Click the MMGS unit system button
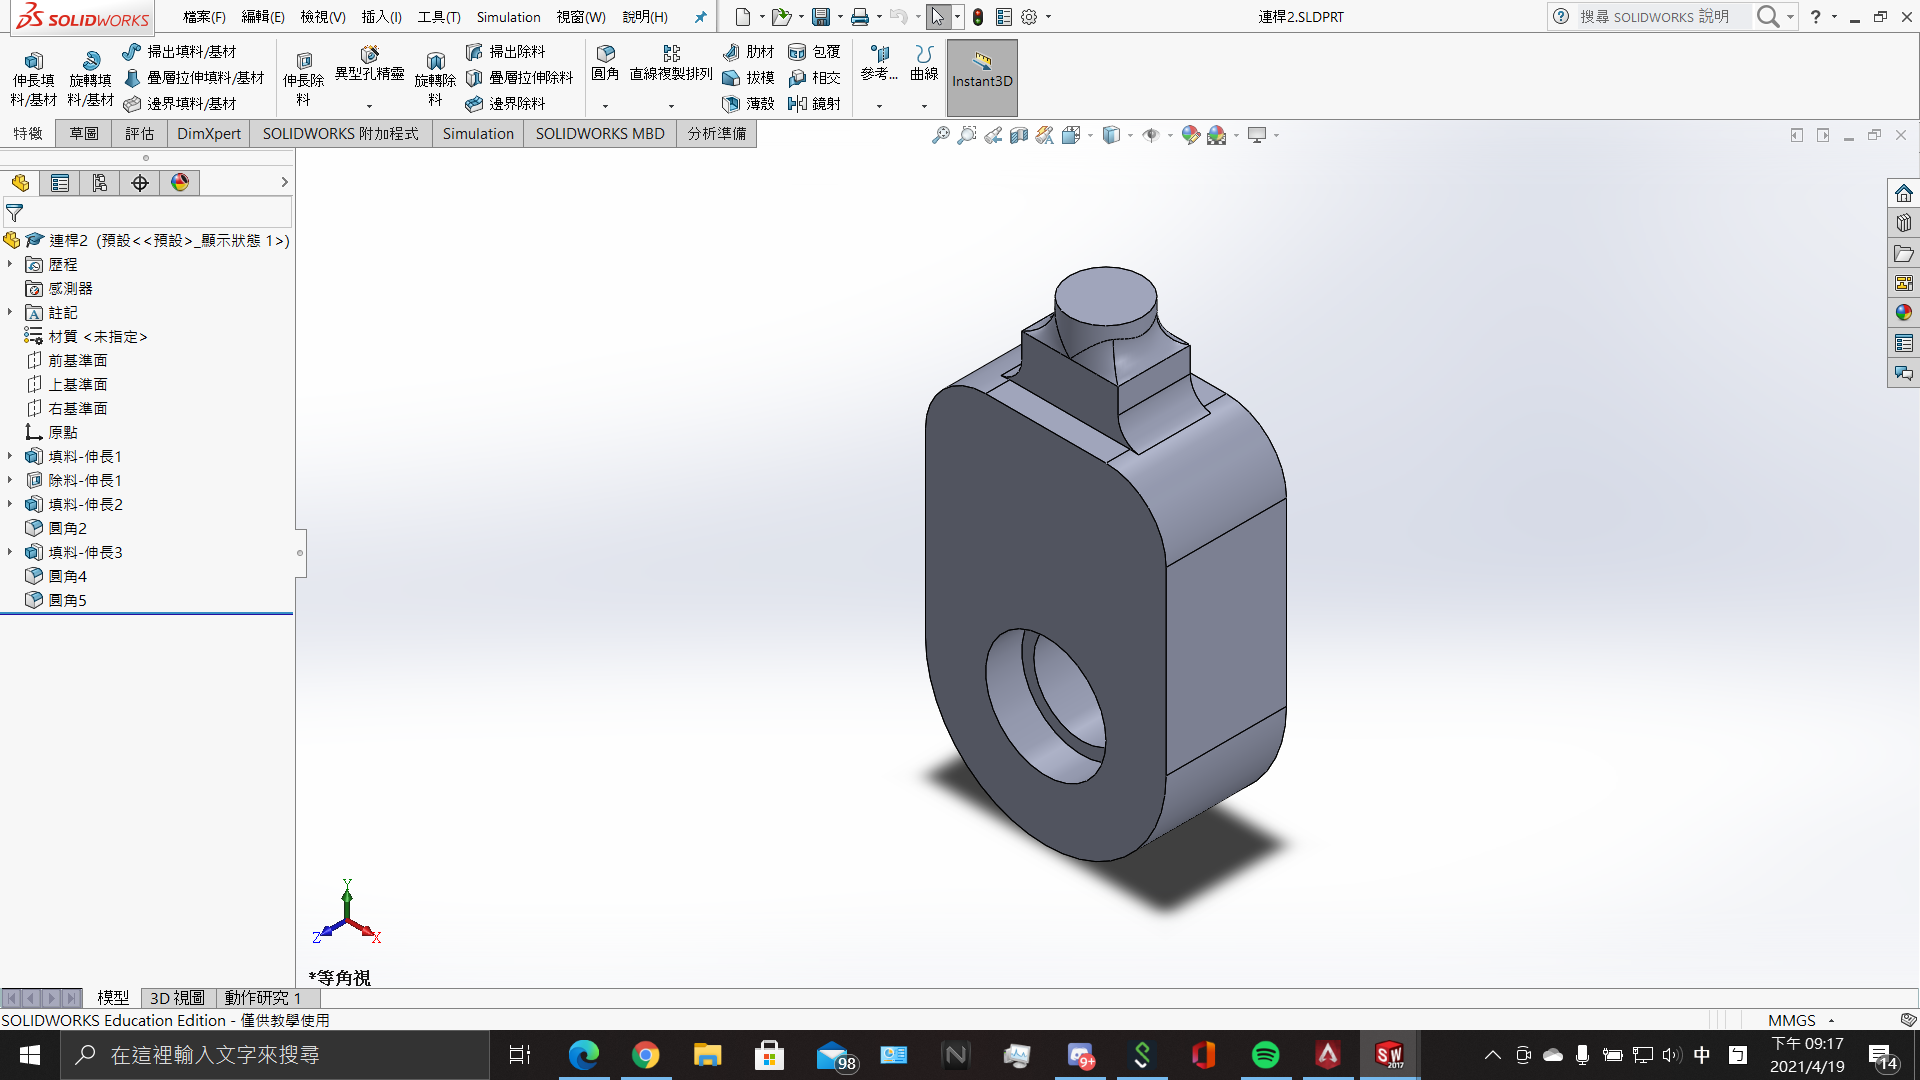 1791,1020
